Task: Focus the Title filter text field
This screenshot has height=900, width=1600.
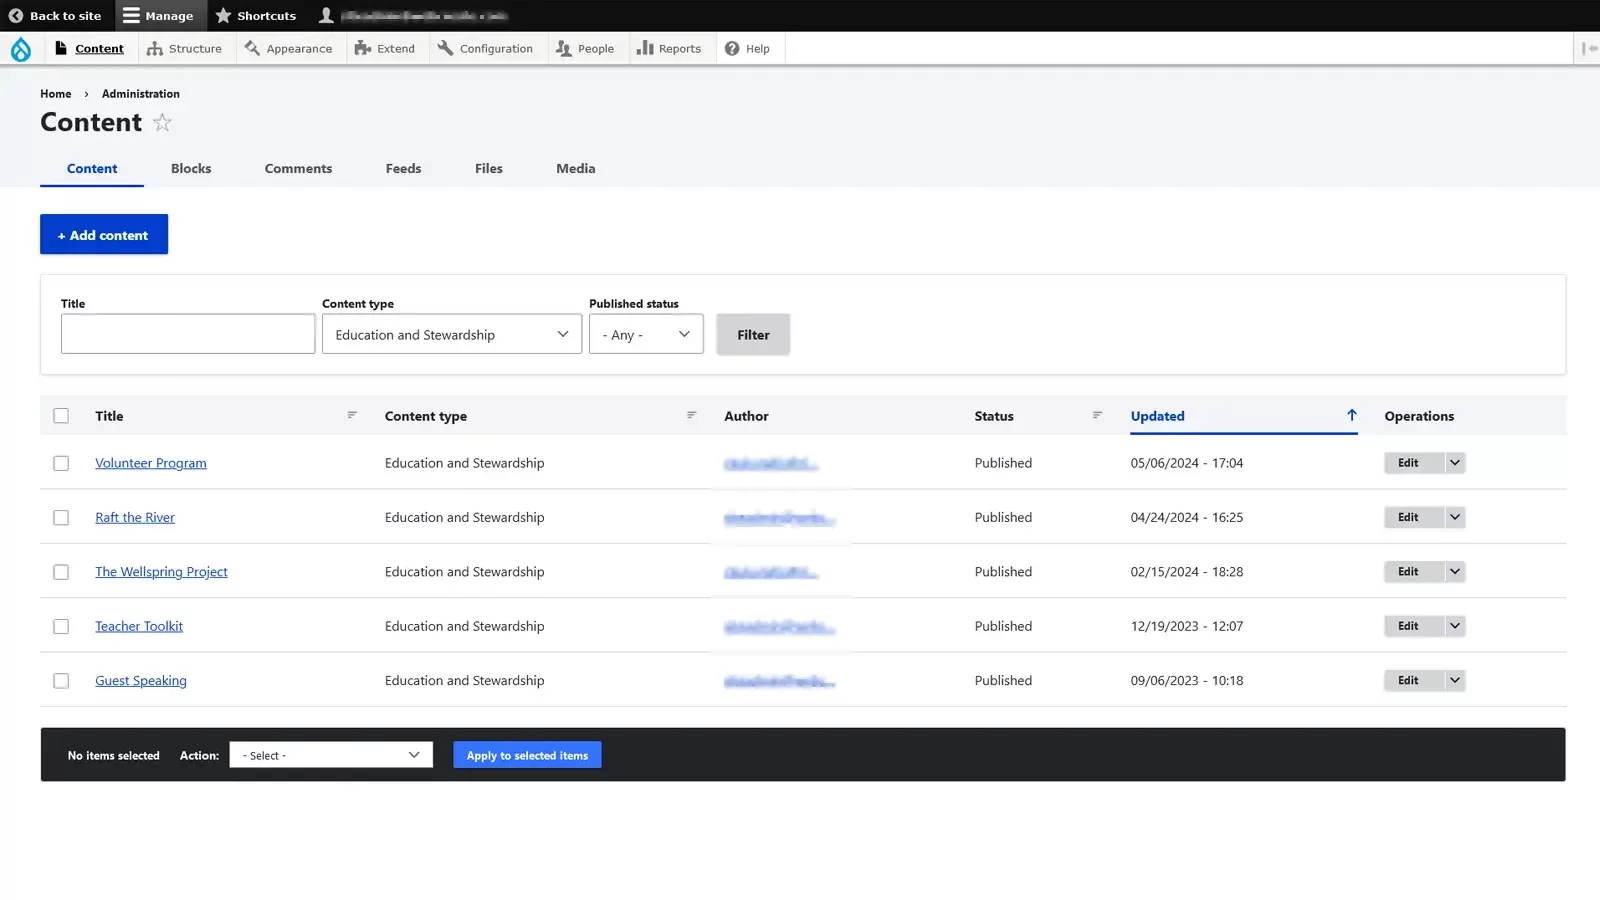Action: point(188,335)
